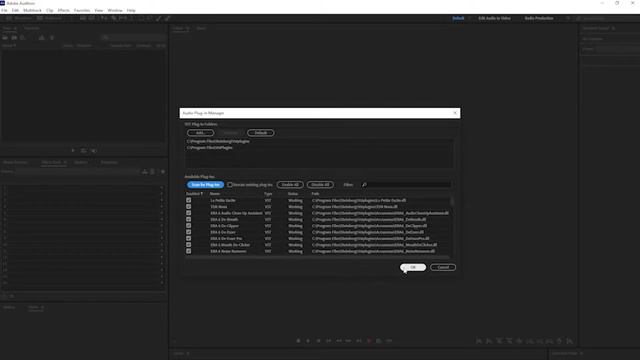The width and height of the screenshot is (640, 360).
Task: Open the File menu
Action: (x=4, y=10)
